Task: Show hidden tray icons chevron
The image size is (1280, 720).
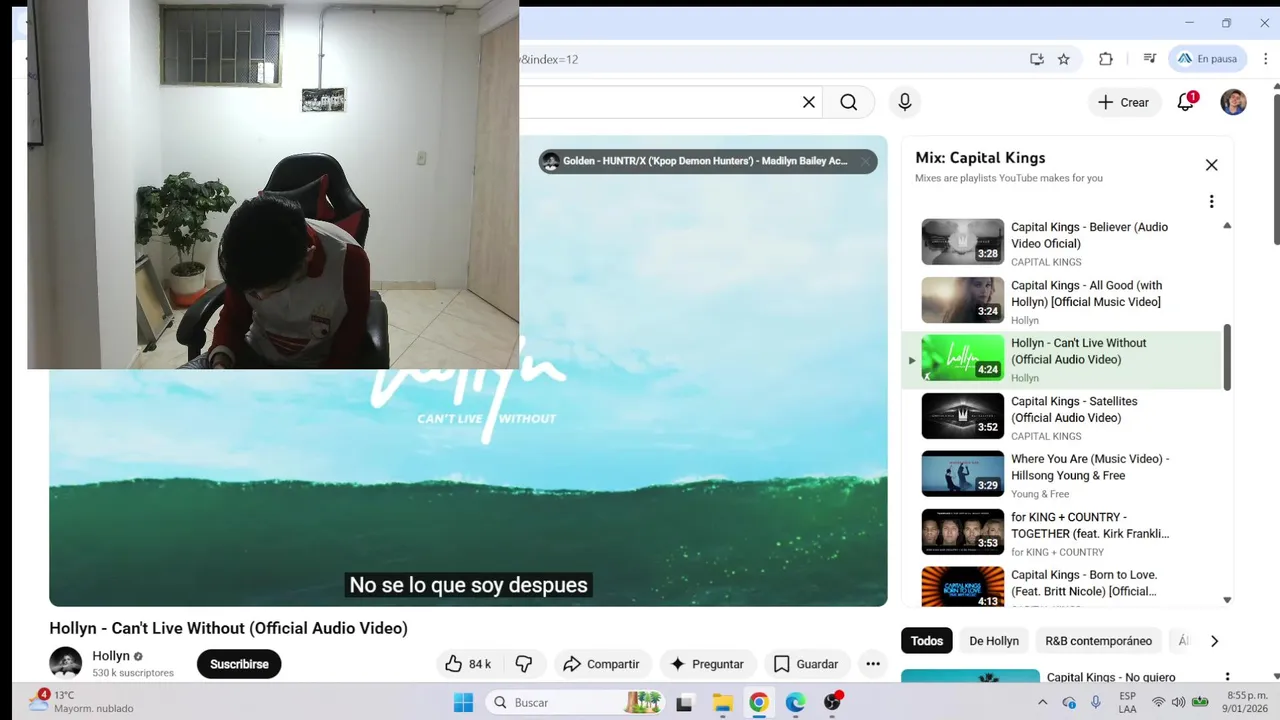Action: (1042, 703)
